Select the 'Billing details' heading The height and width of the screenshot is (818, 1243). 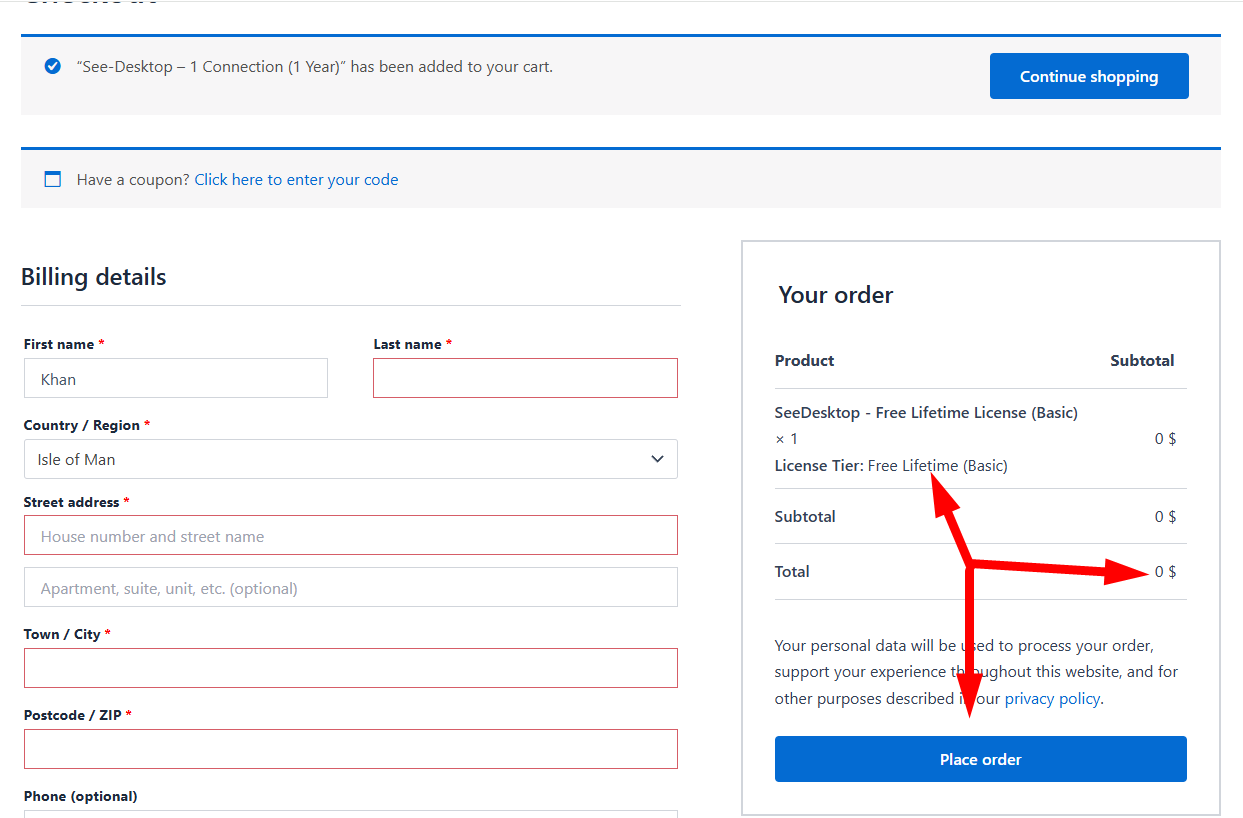click(x=94, y=277)
